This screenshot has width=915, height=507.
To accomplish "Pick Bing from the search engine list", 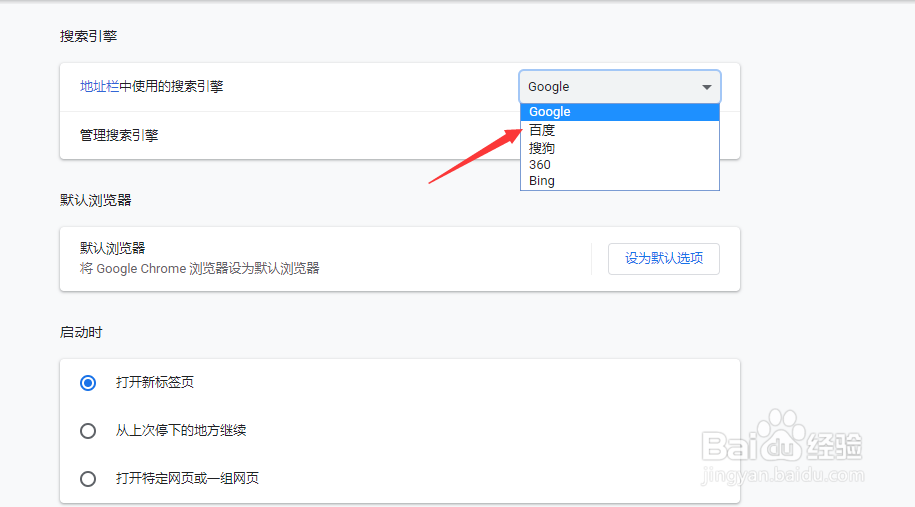I will coord(620,181).
